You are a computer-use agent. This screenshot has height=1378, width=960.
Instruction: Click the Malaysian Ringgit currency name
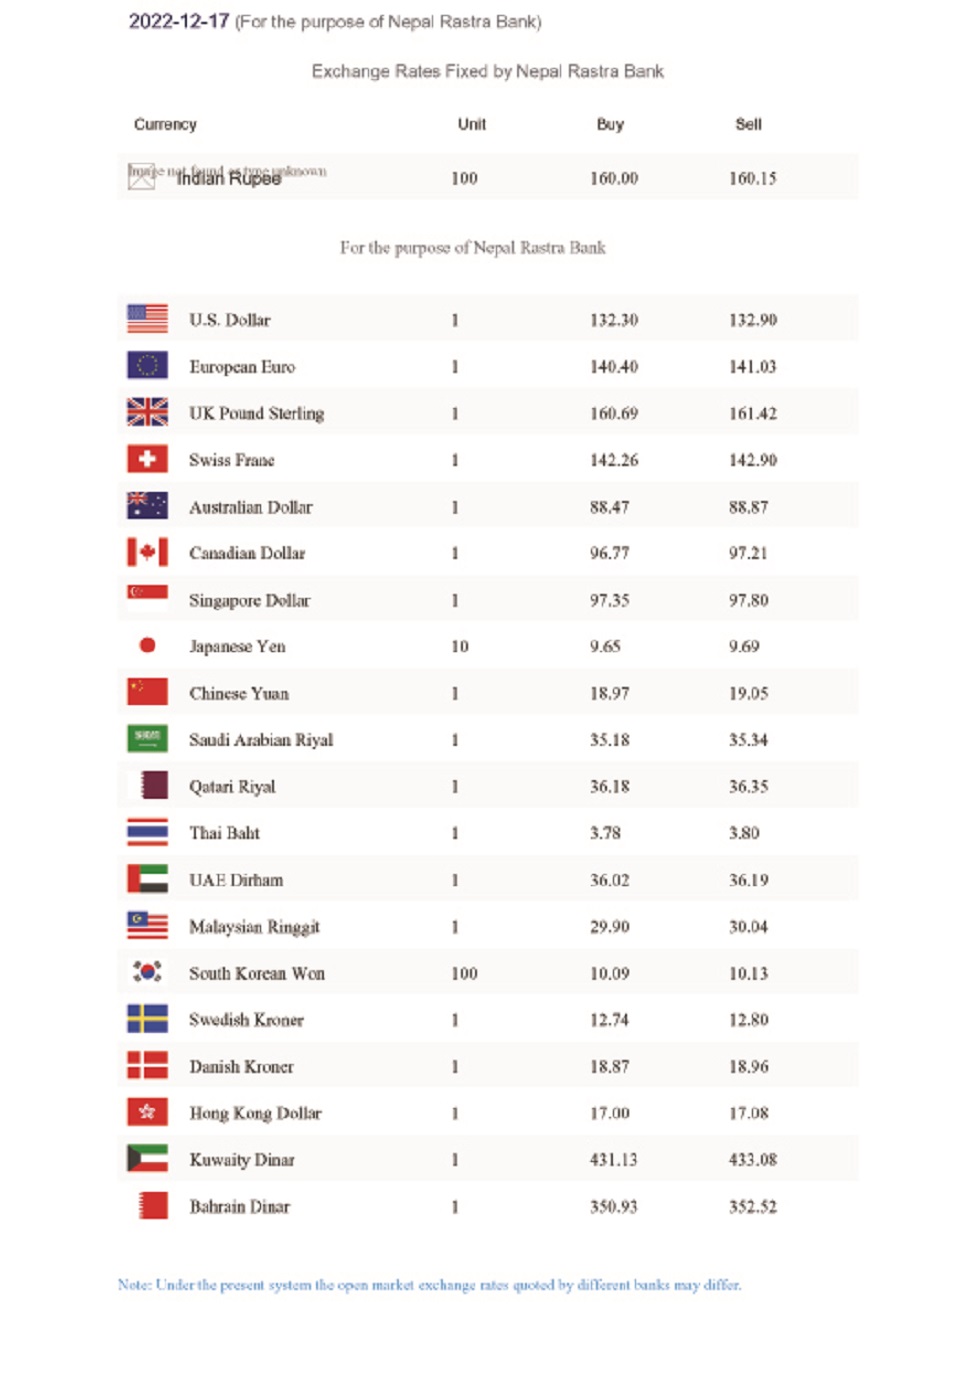(x=254, y=927)
